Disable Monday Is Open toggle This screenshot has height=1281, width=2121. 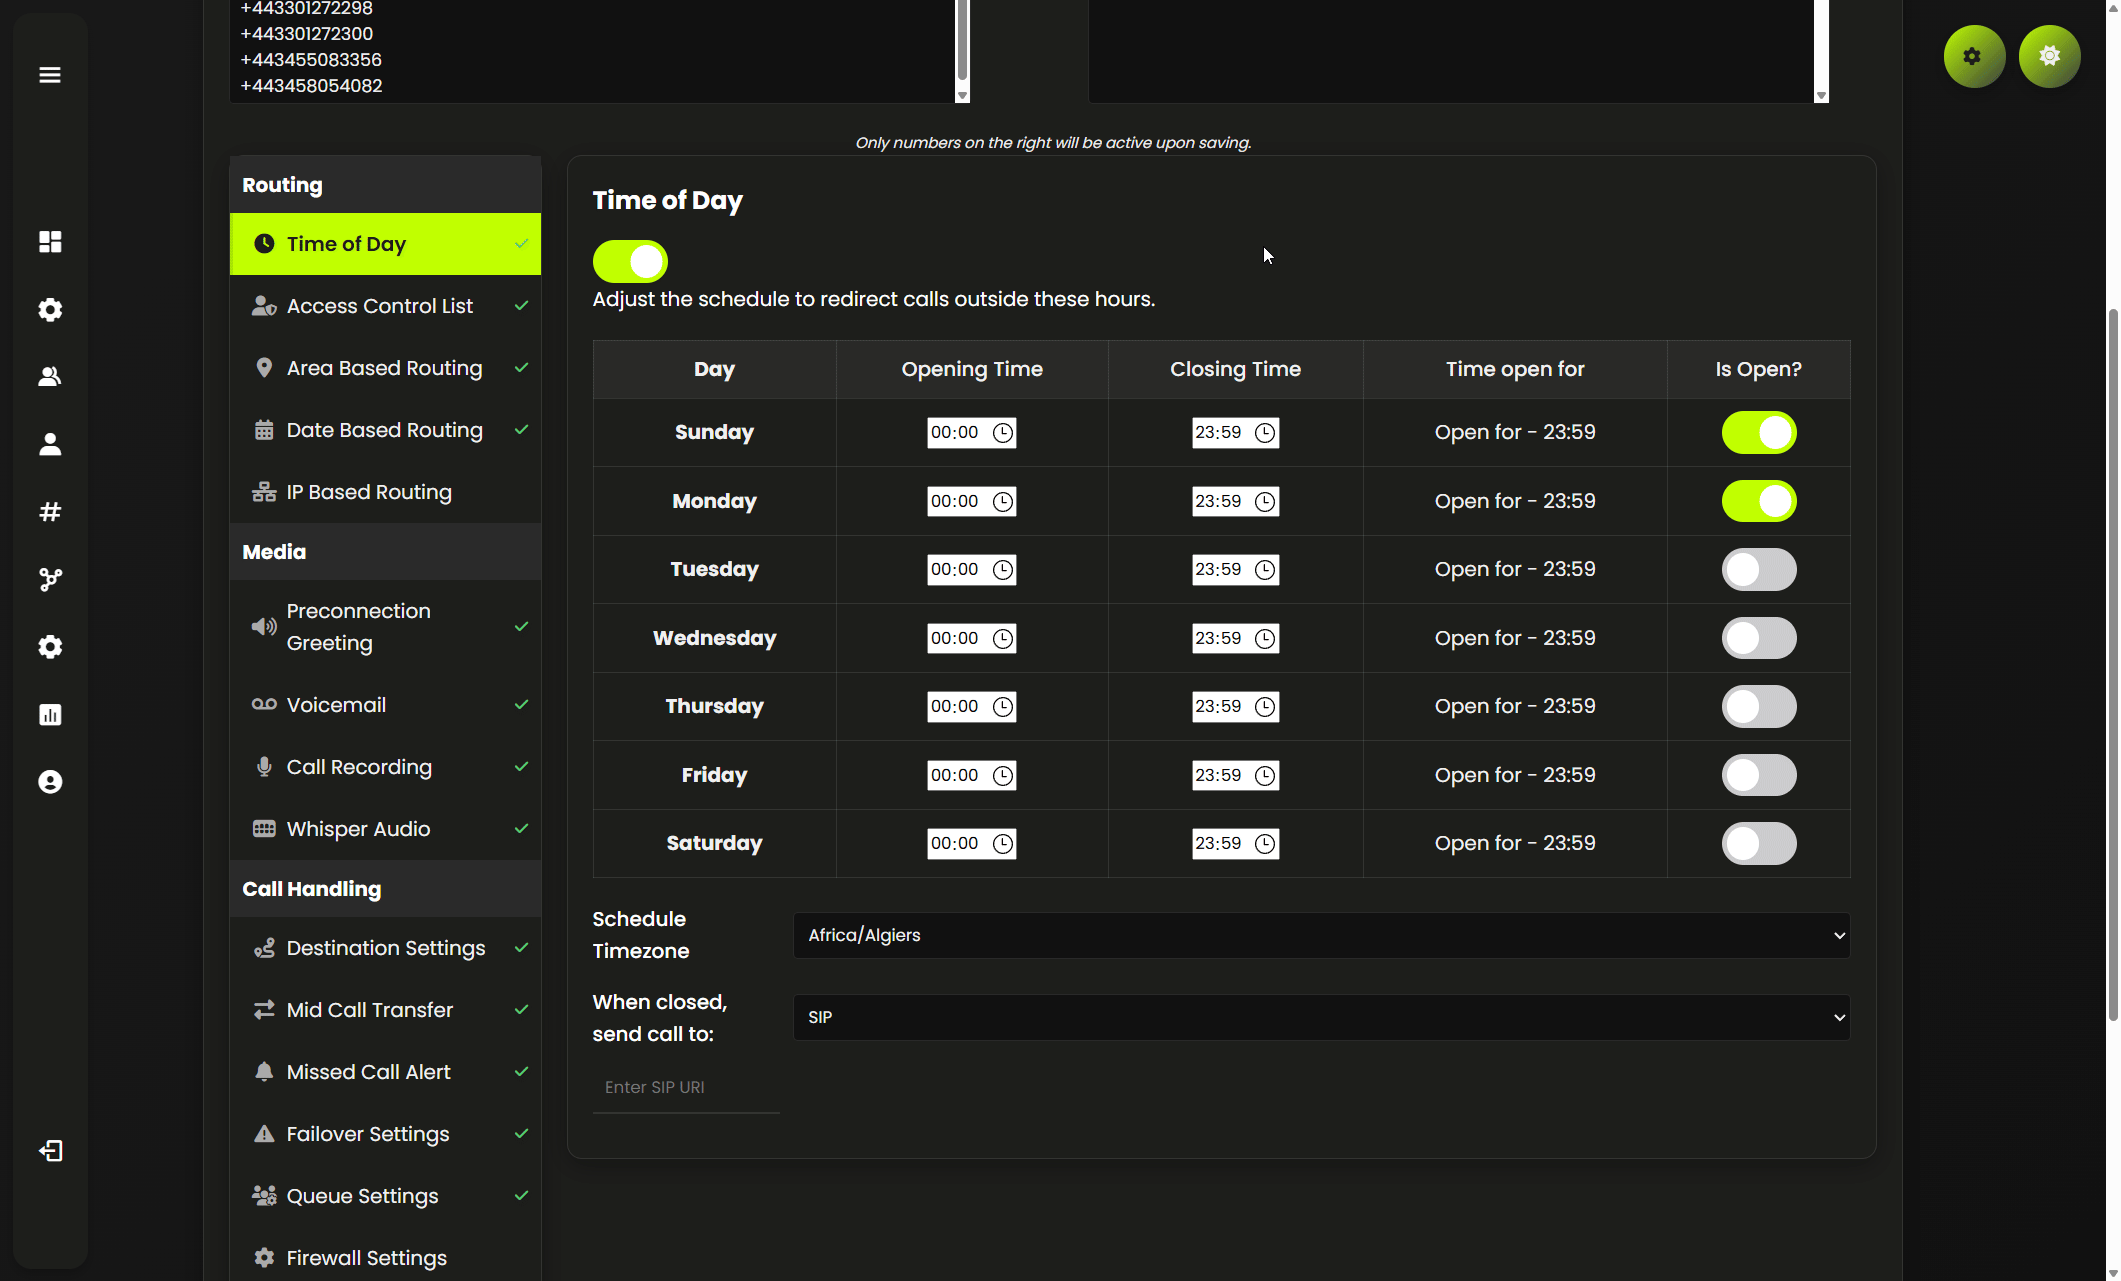point(1758,502)
